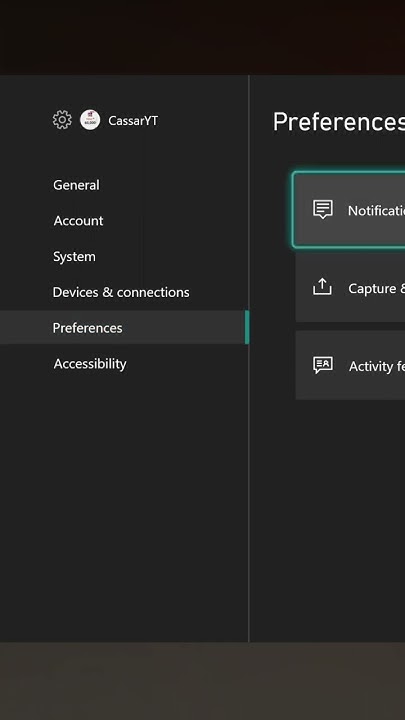The image size is (405, 720).
Task: Open the Capture & share tile label
Action: [377, 288]
